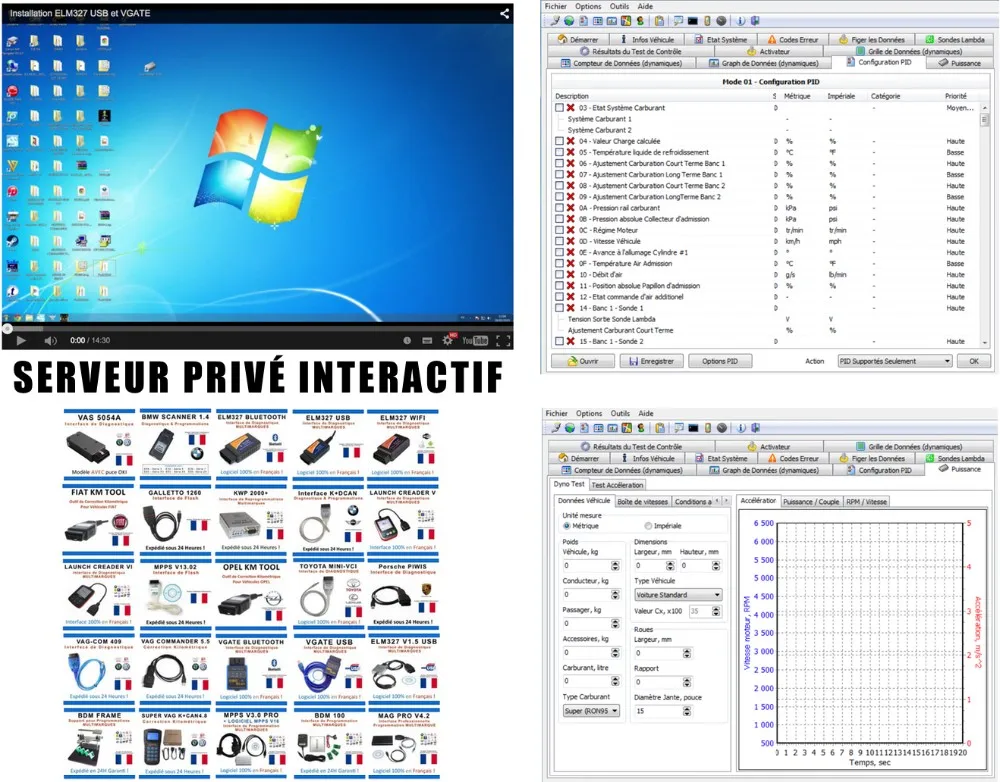Switch to the RPM / Vitesse graph tab
Viewport: 1000px width, 782px height.
866,502
